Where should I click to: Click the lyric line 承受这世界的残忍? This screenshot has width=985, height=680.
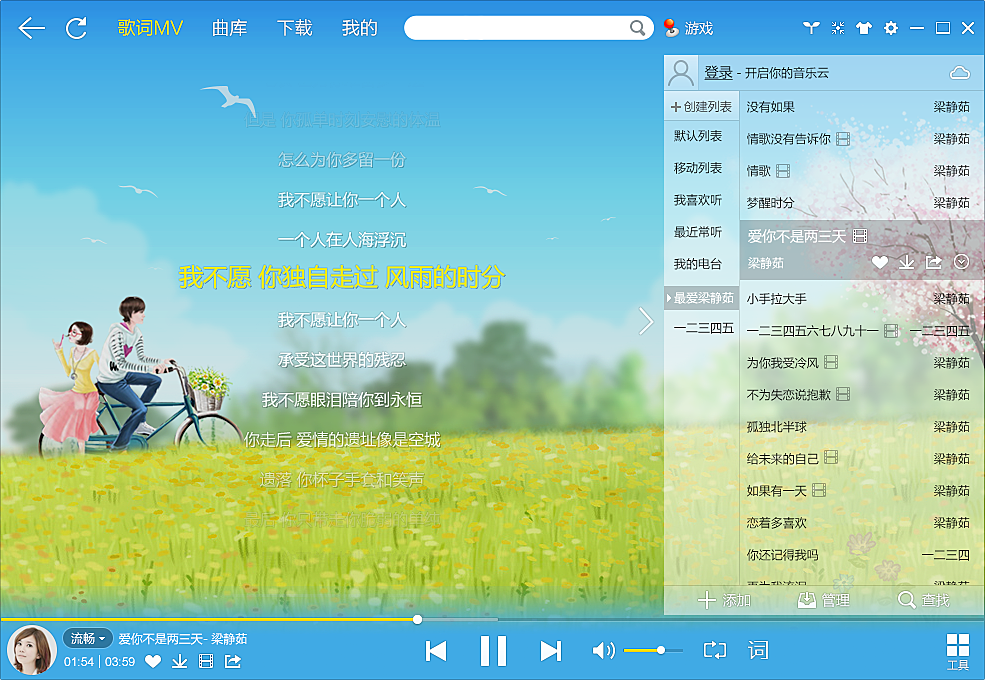(342, 360)
